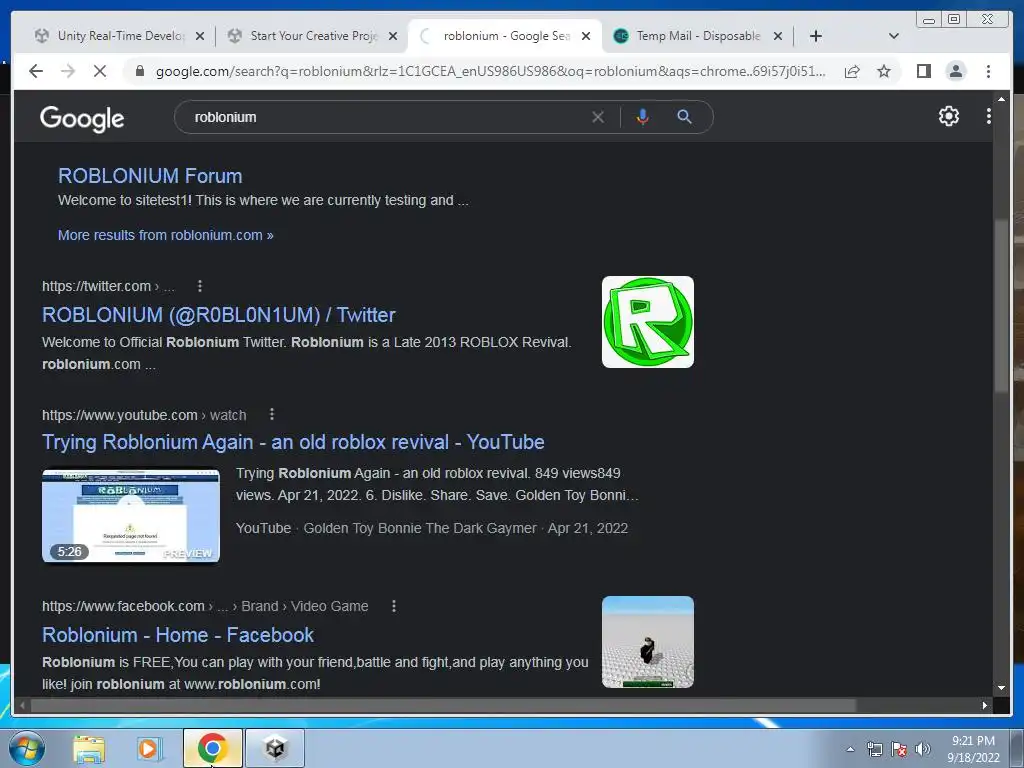Select the roblonium Google Search tab
This screenshot has width=1024, height=768.
point(506,36)
